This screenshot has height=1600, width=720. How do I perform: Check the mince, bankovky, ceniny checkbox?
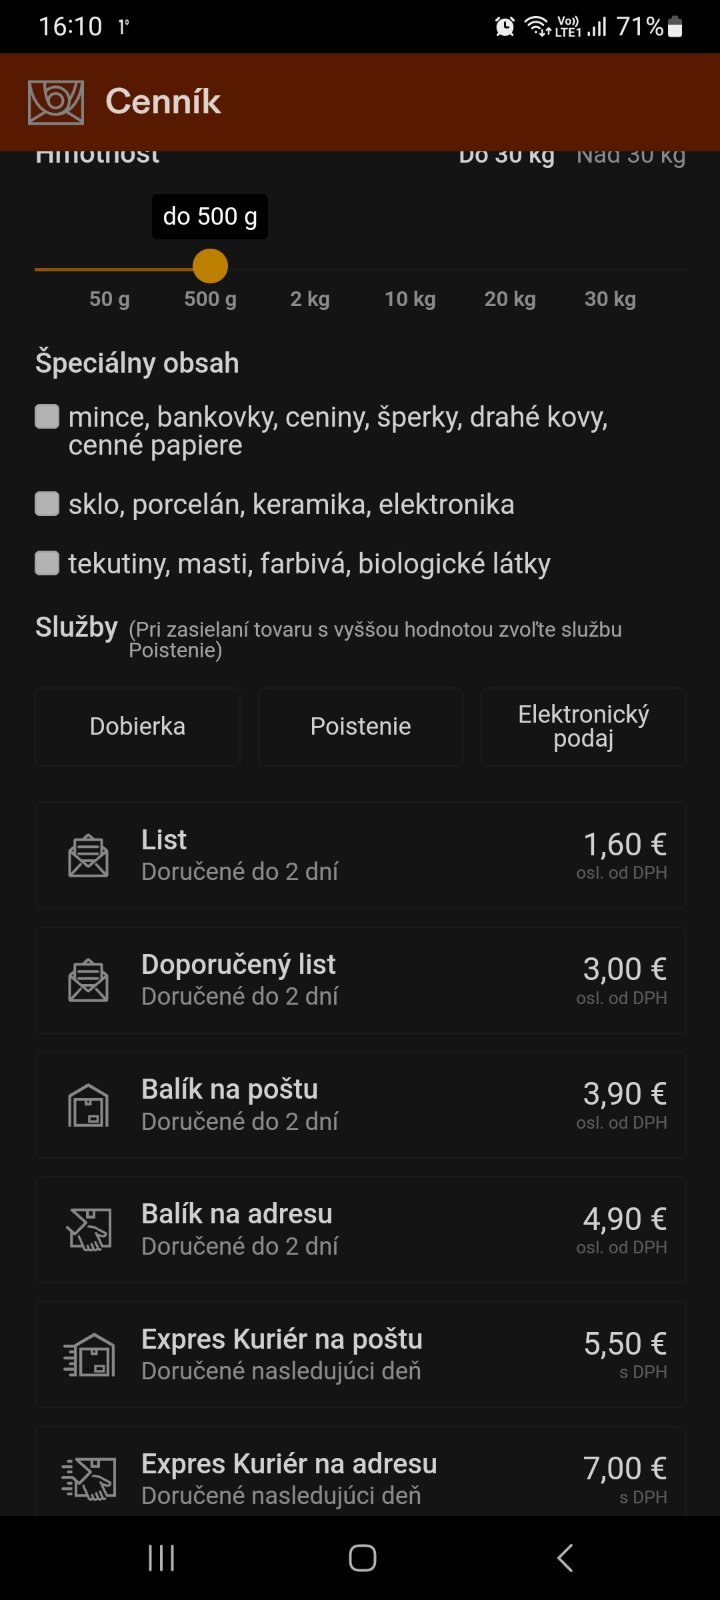(x=47, y=417)
